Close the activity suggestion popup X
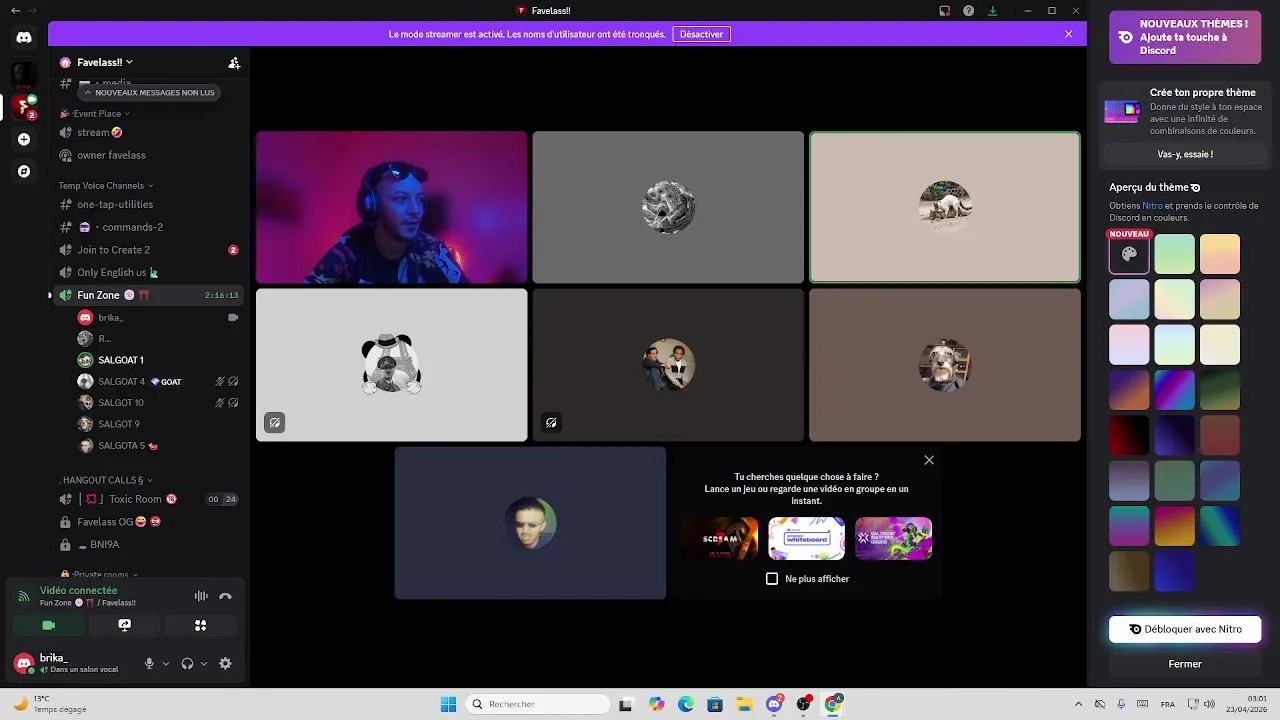1280x720 pixels. [x=929, y=460]
